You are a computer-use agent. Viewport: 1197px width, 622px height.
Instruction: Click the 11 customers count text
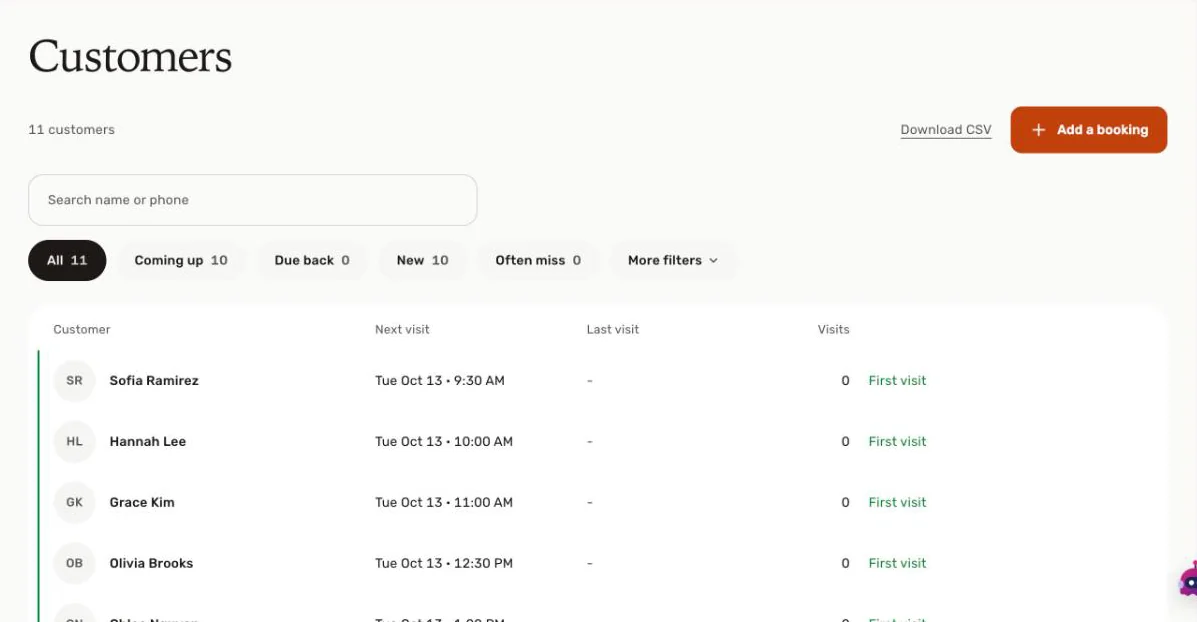coord(71,130)
